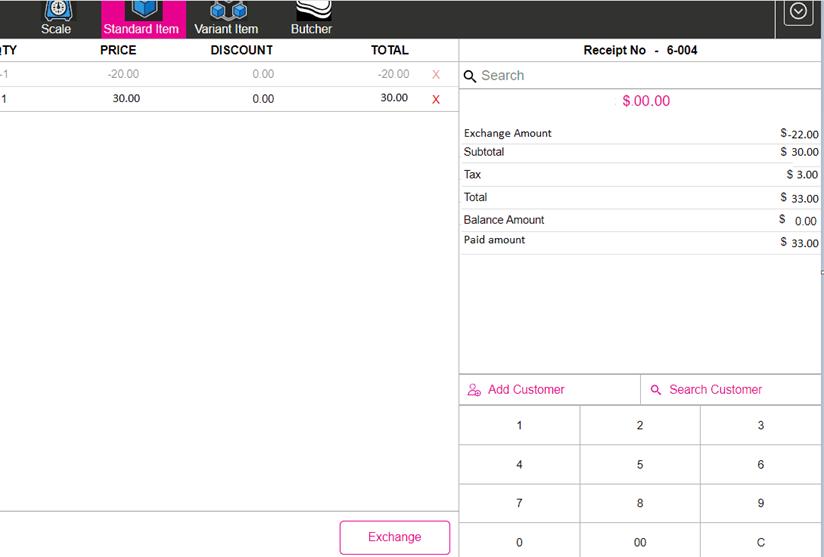Focus the Search input field
This screenshot has height=557, width=824.
tap(640, 76)
